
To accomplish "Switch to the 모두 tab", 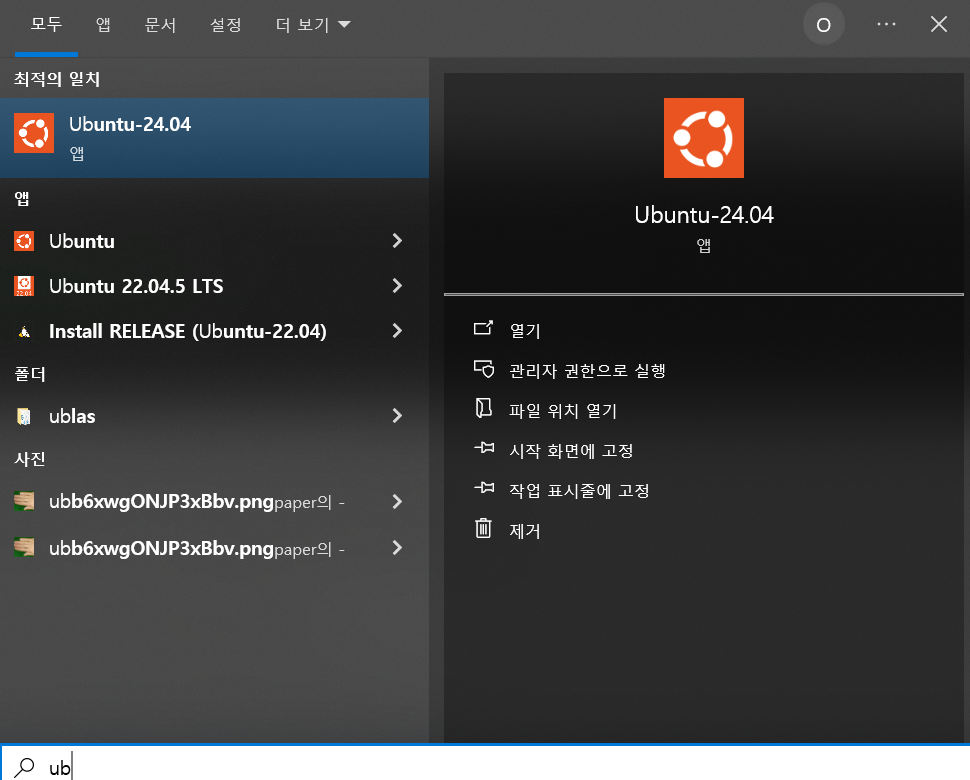I will tap(46, 25).
